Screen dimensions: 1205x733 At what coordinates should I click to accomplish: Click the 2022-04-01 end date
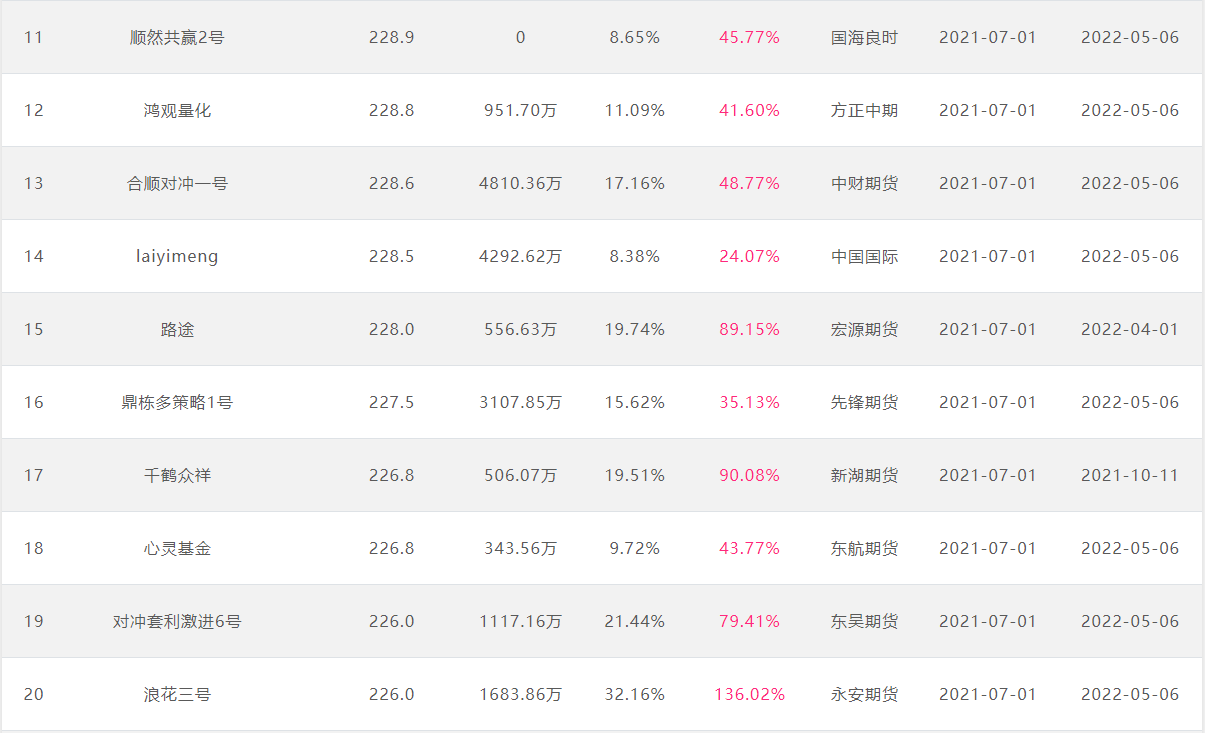[x=1130, y=330]
